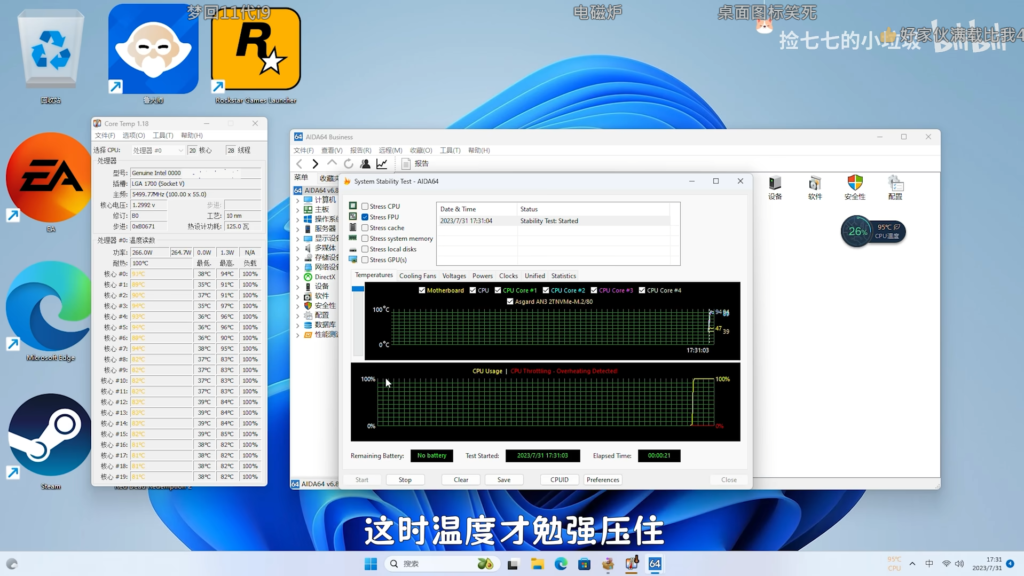The width and height of the screenshot is (1024, 576).
Task: Switch to the Voltages tab
Action: [454, 276]
